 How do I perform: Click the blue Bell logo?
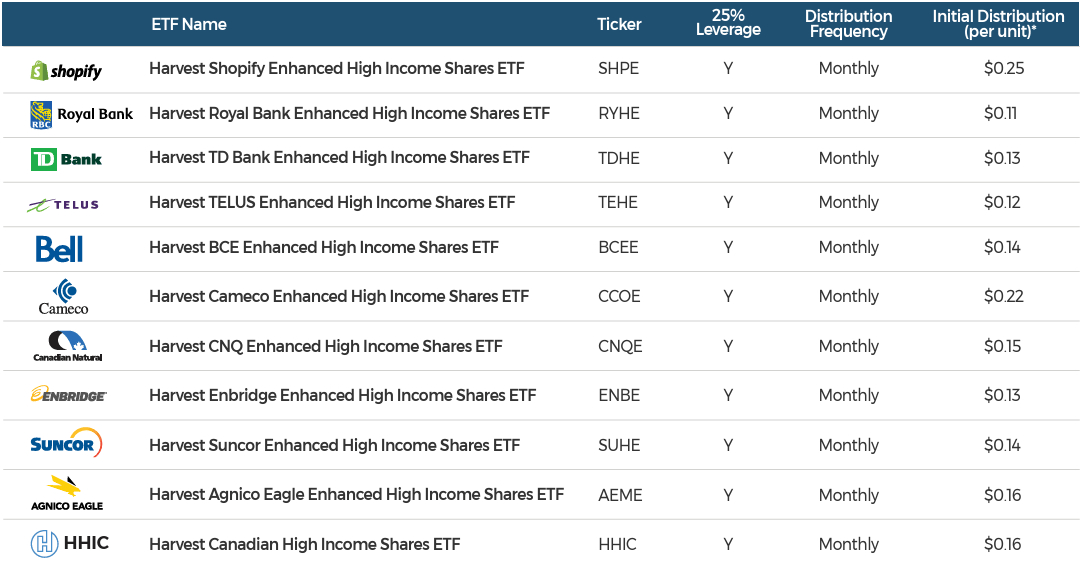tap(59, 249)
